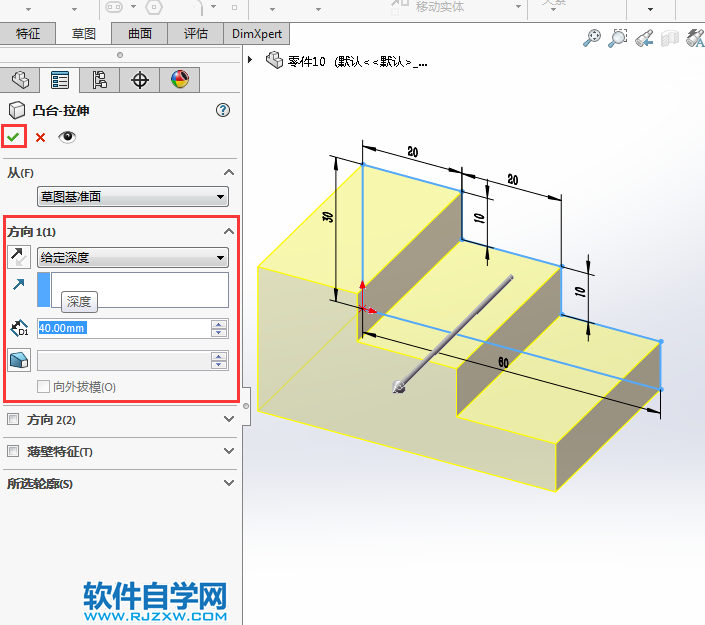Viewport: 705px width, 625px height.
Task: Increase draft angle with up spinner
Action: [x=219, y=356]
